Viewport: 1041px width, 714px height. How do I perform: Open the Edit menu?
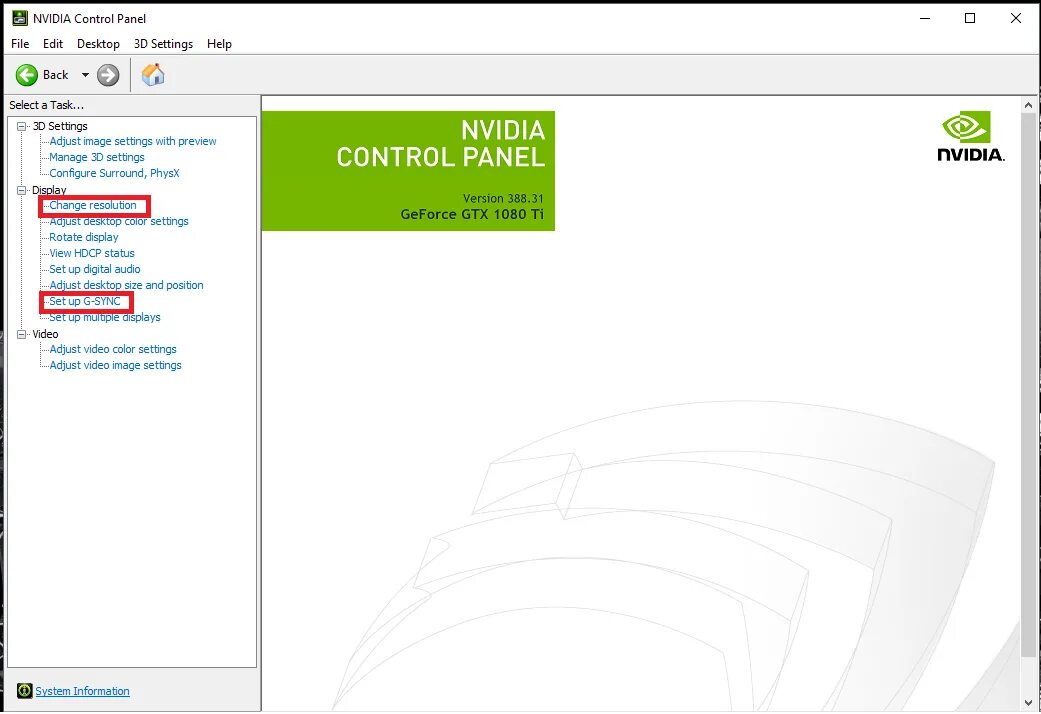(52, 44)
